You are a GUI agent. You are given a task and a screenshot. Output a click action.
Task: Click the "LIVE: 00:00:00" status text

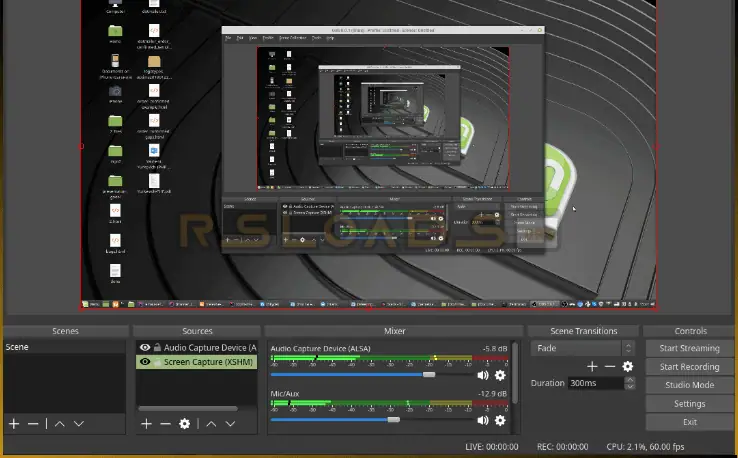pos(492,447)
